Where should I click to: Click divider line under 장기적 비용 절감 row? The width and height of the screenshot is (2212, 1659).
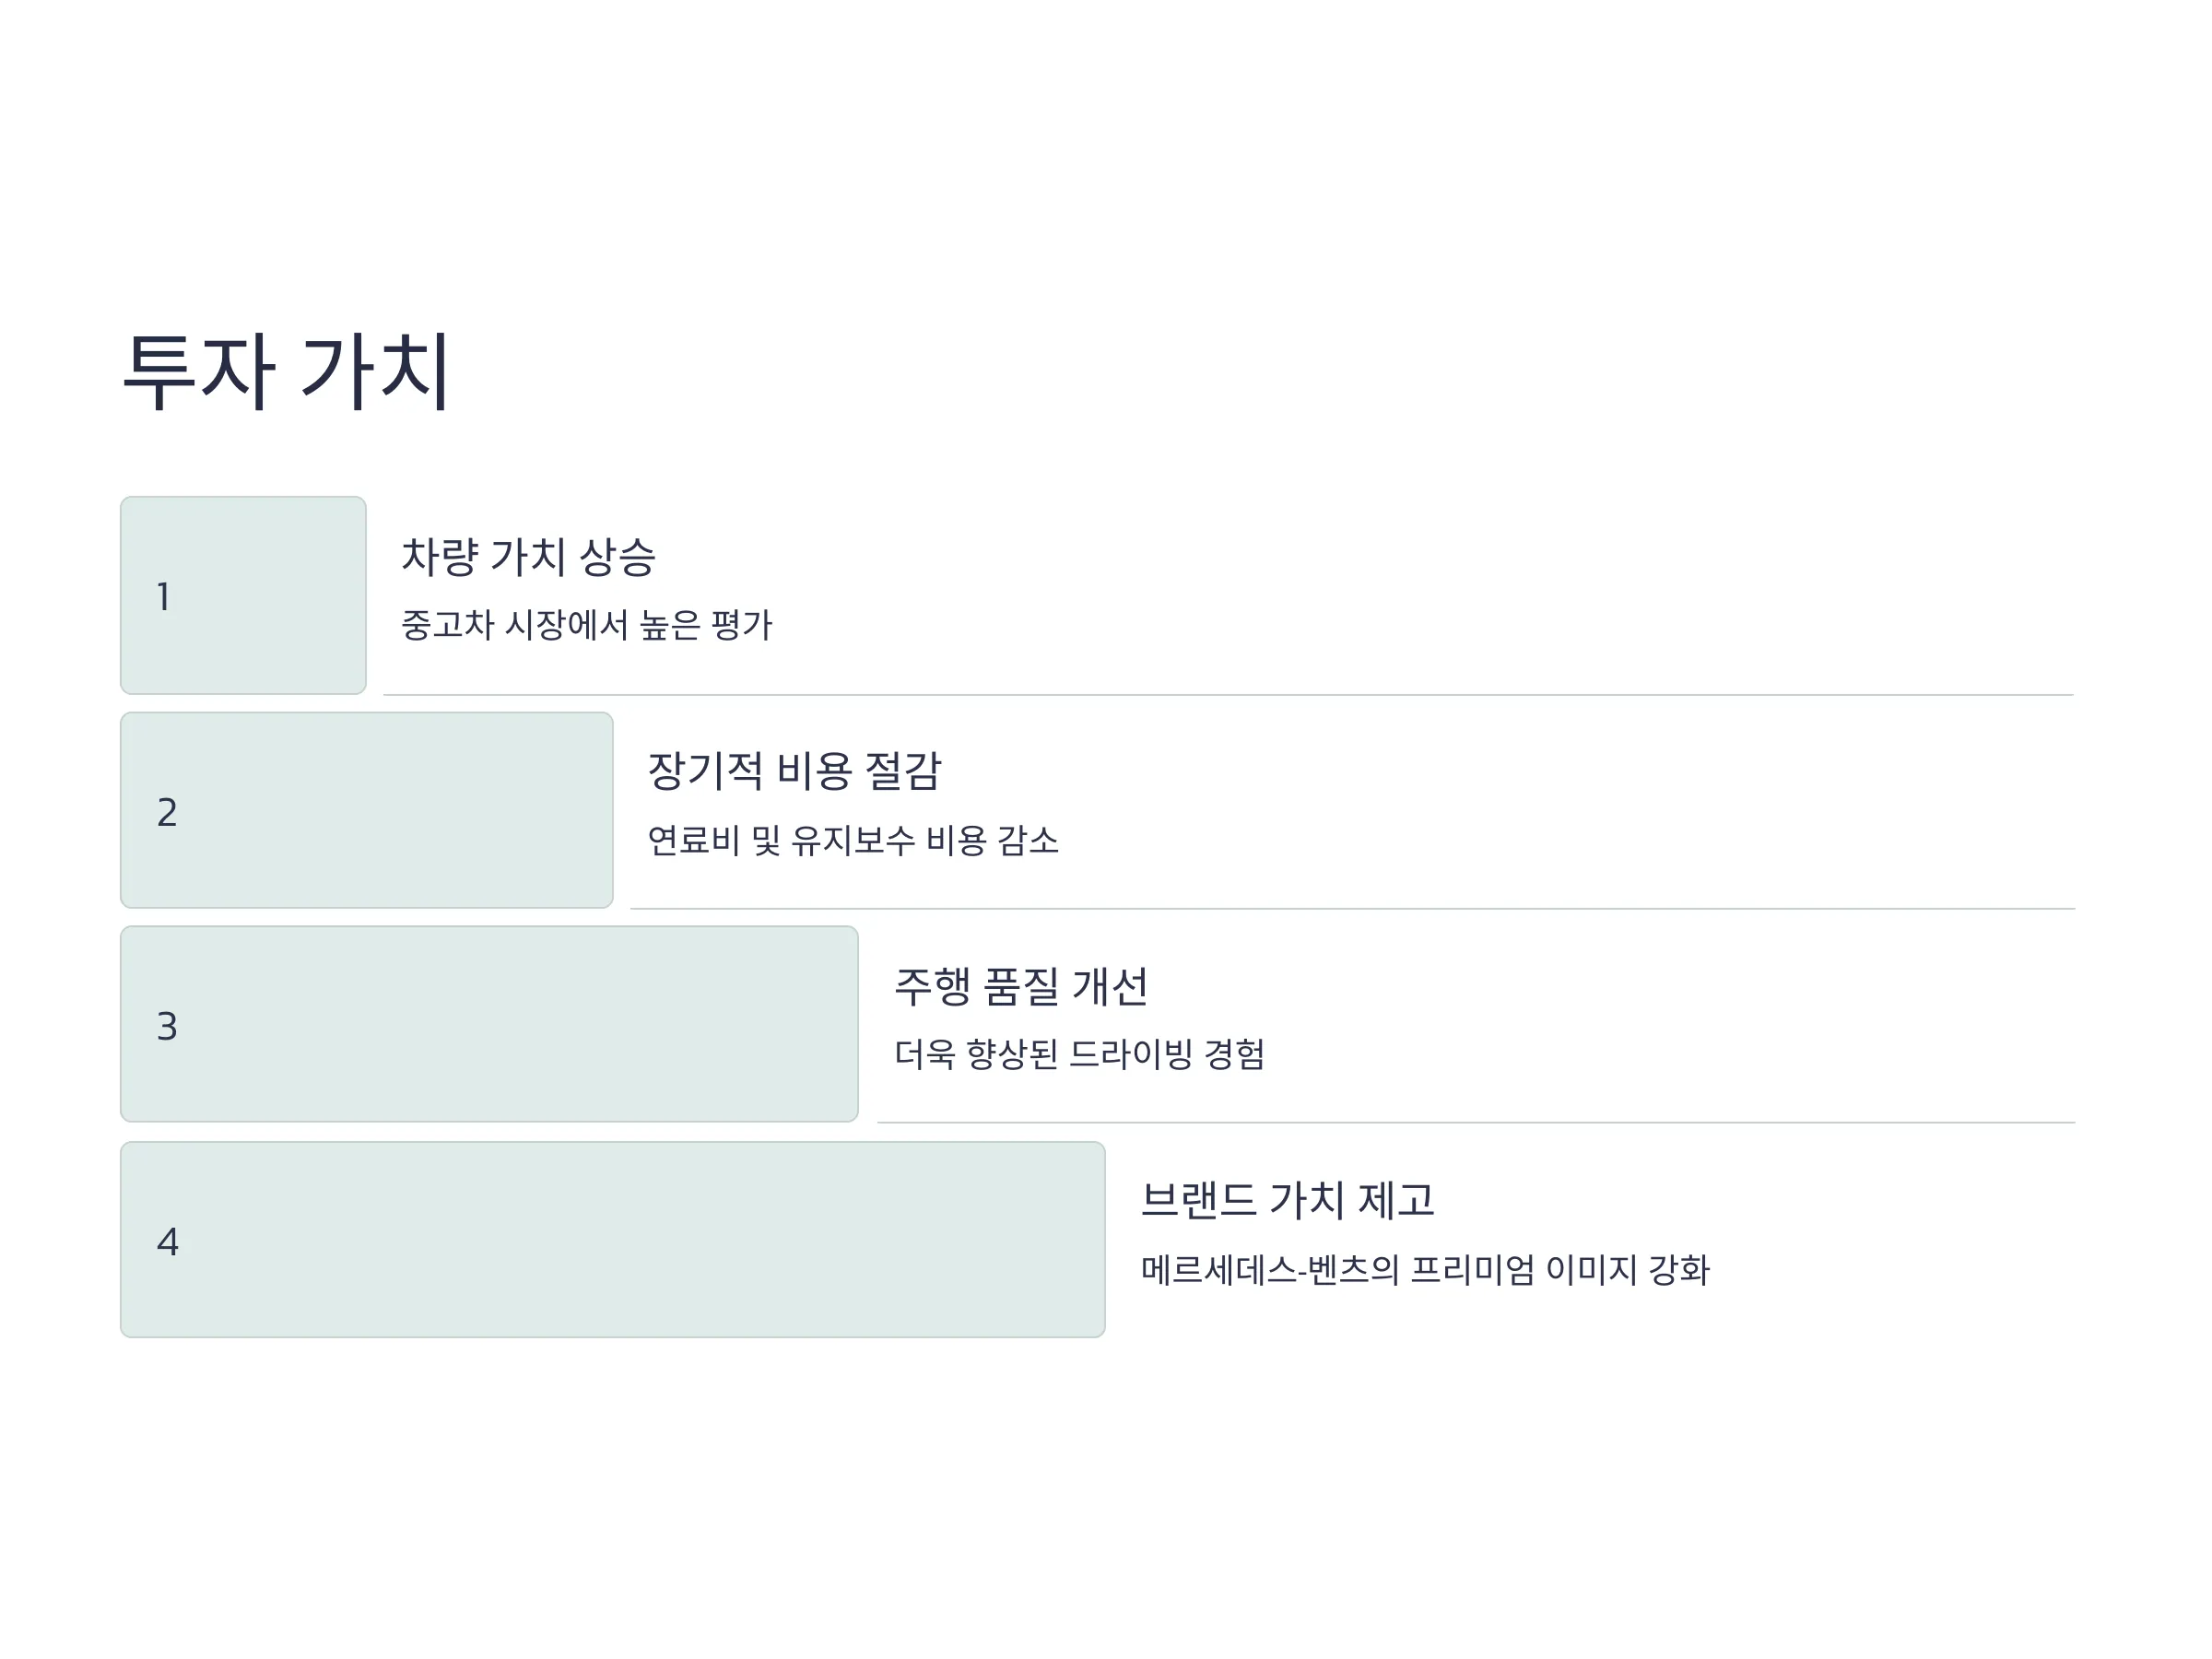[1353, 909]
